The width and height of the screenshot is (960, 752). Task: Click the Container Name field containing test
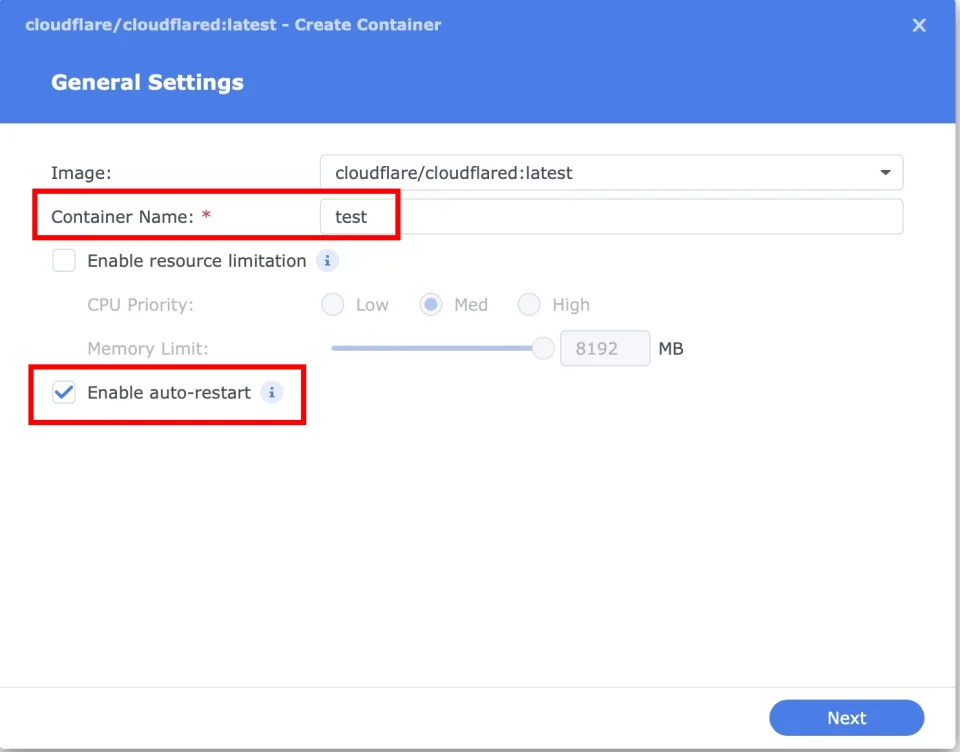coord(611,217)
